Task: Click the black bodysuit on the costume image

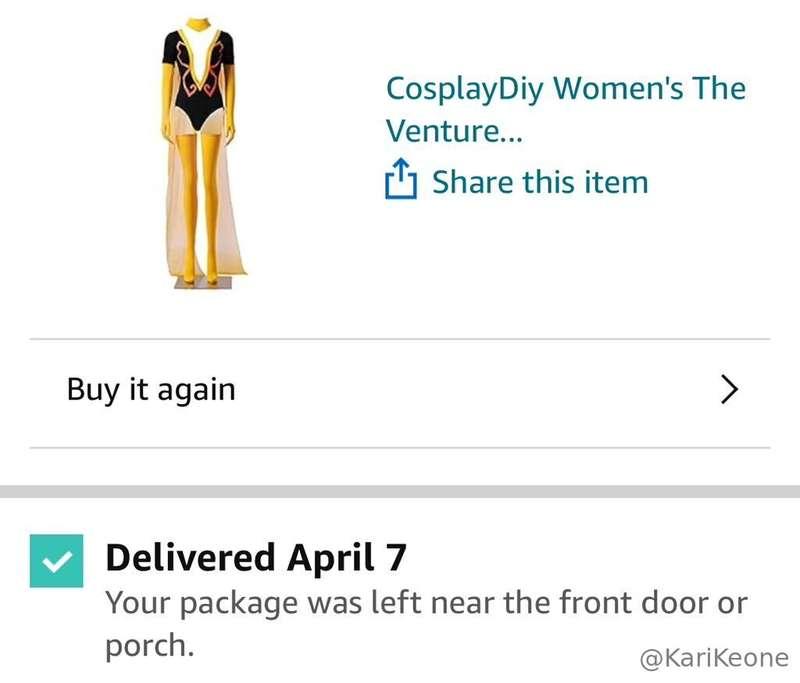Action: [x=198, y=79]
